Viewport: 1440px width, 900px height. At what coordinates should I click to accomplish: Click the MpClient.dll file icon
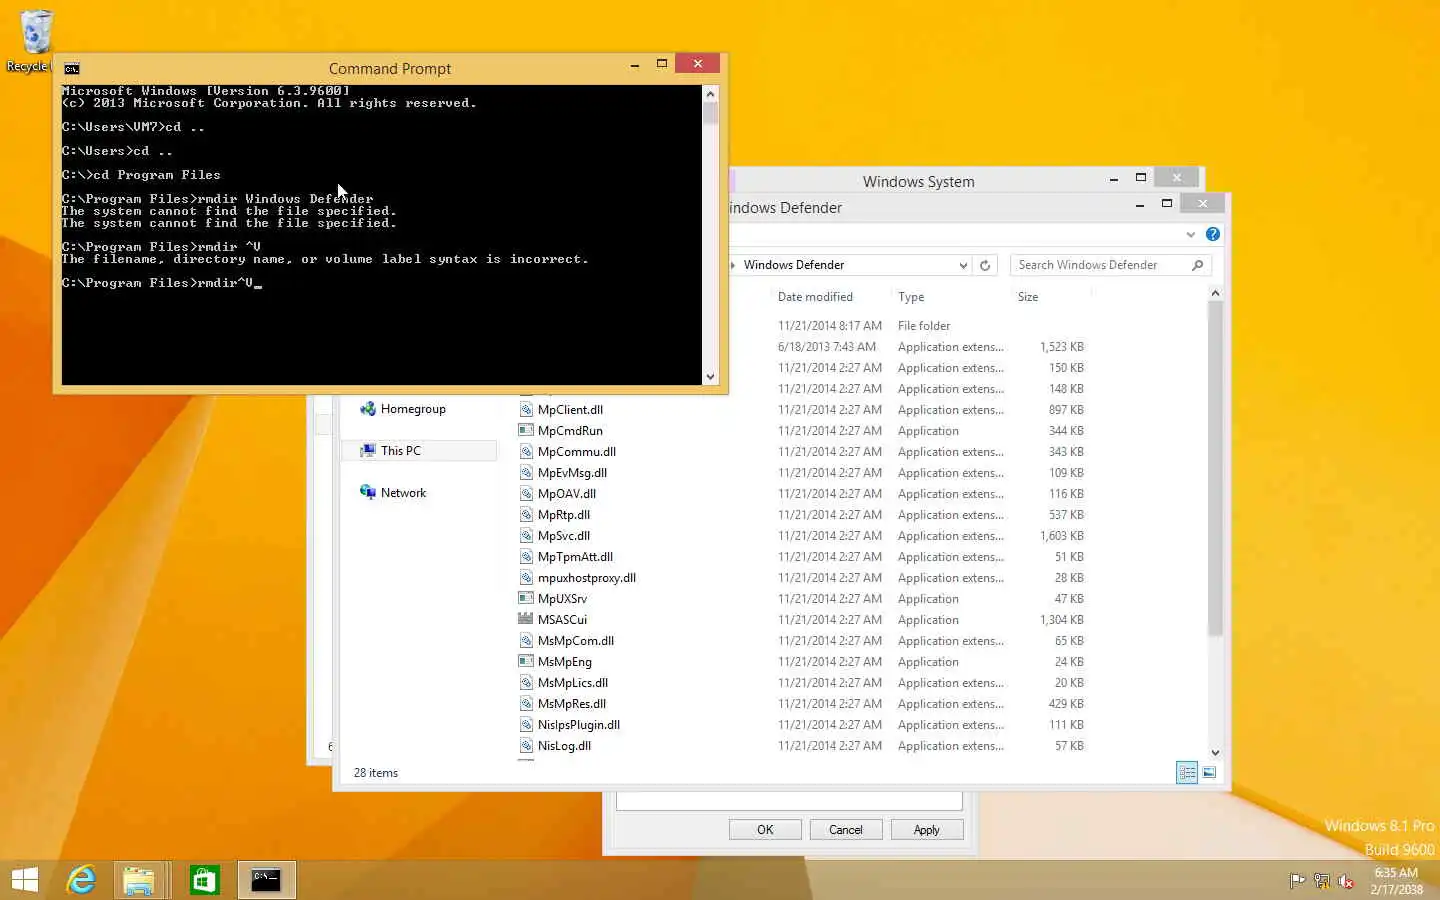[526, 410]
